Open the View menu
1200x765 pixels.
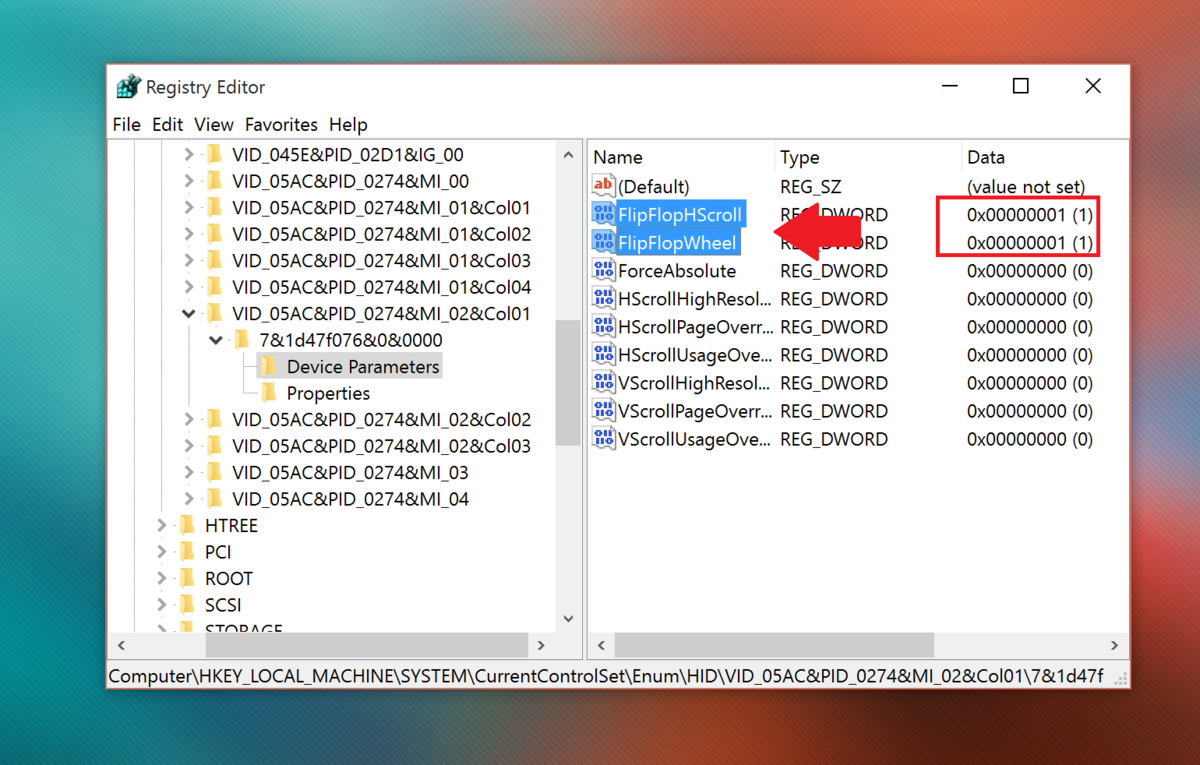(x=214, y=124)
